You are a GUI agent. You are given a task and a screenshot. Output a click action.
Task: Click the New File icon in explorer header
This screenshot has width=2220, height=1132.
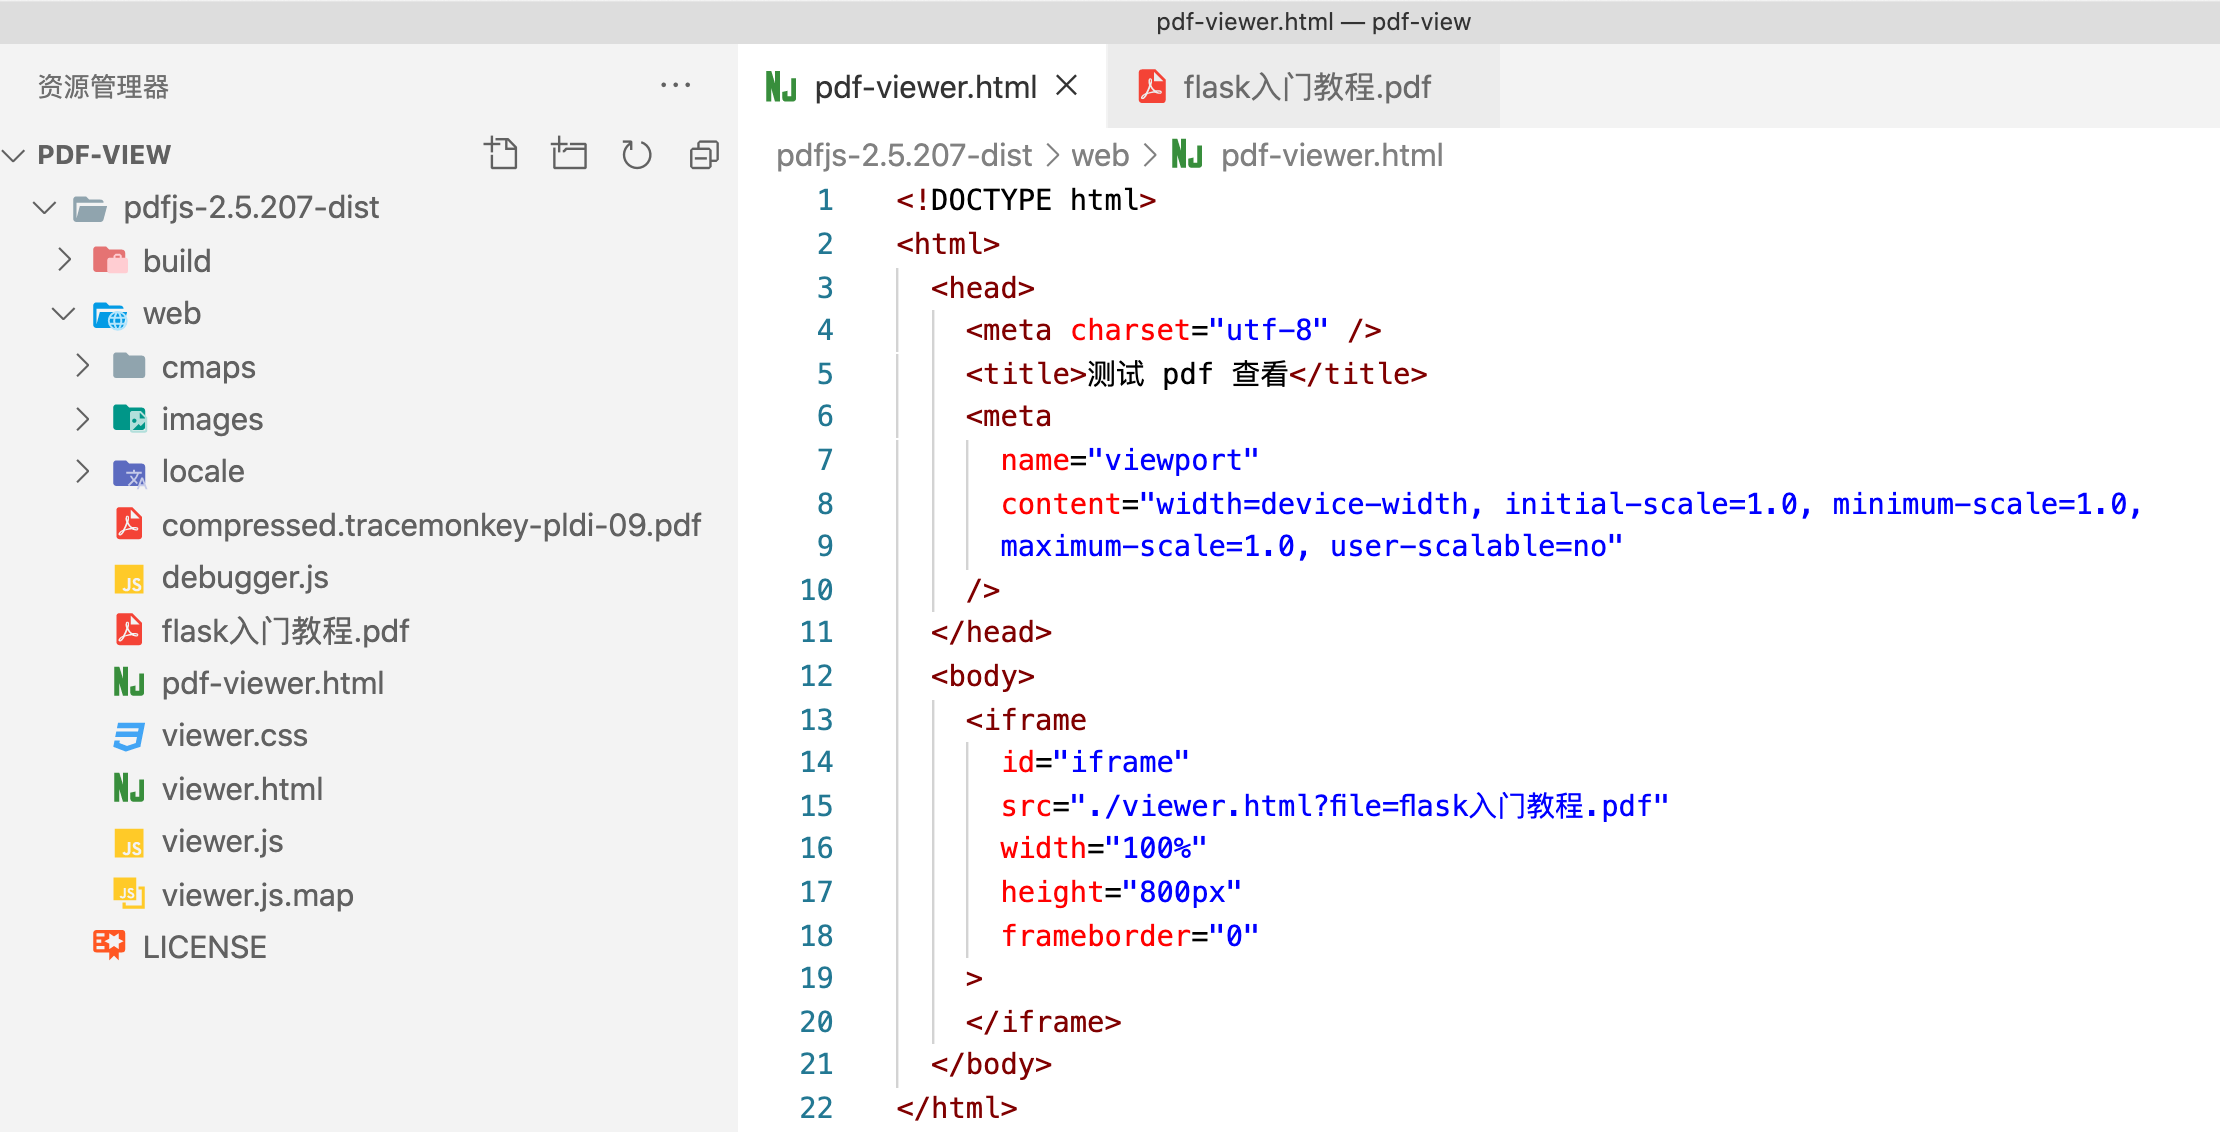point(501,154)
